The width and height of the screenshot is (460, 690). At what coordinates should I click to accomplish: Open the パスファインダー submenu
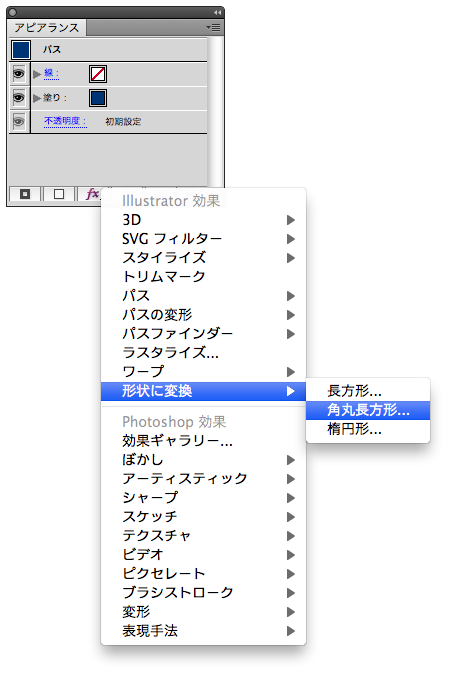(x=203, y=334)
